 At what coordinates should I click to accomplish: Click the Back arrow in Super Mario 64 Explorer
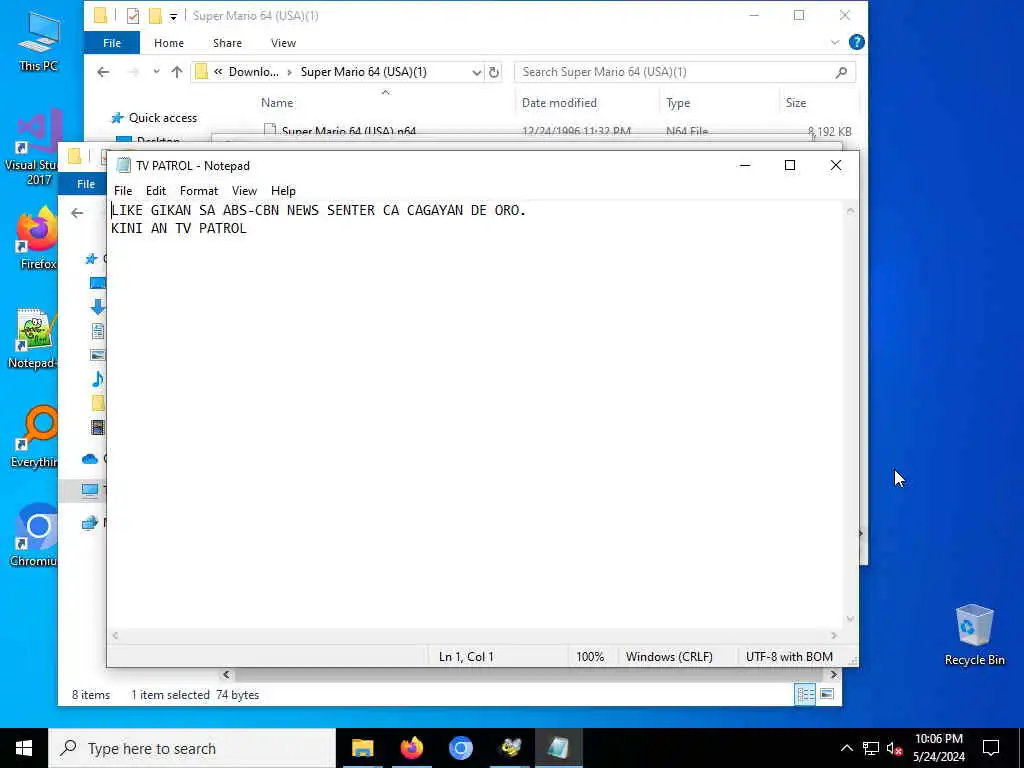[x=103, y=72]
